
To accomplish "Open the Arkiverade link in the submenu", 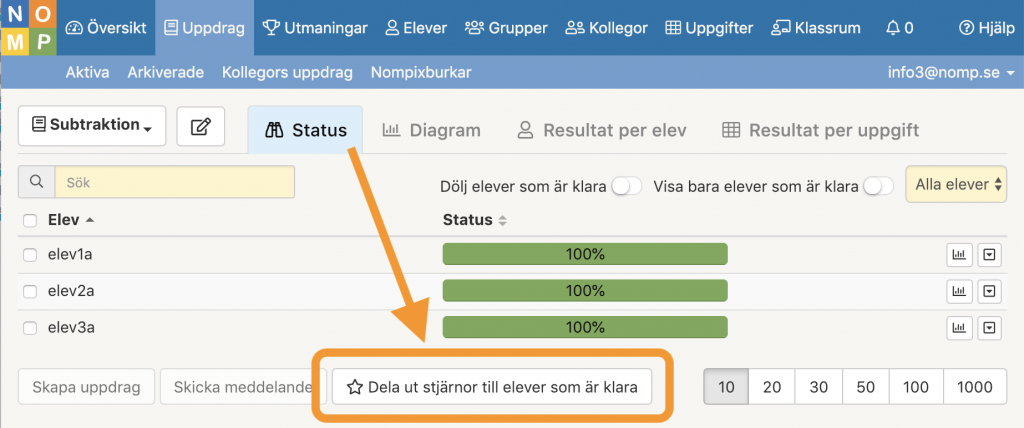I will [x=166, y=72].
